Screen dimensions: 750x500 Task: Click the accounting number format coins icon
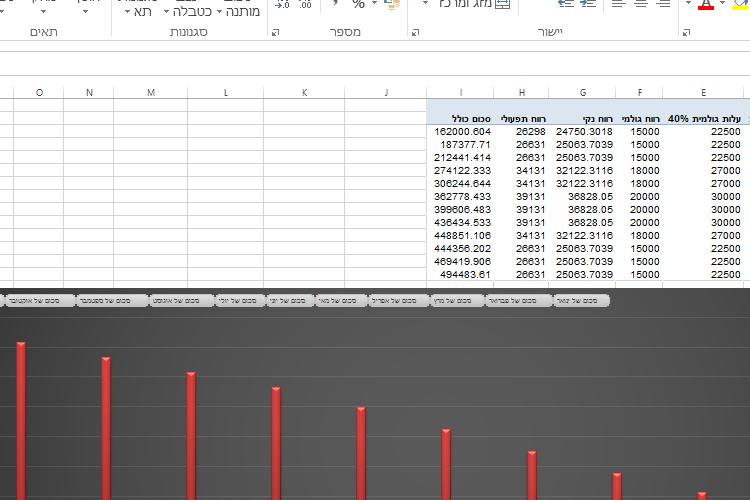point(392,4)
